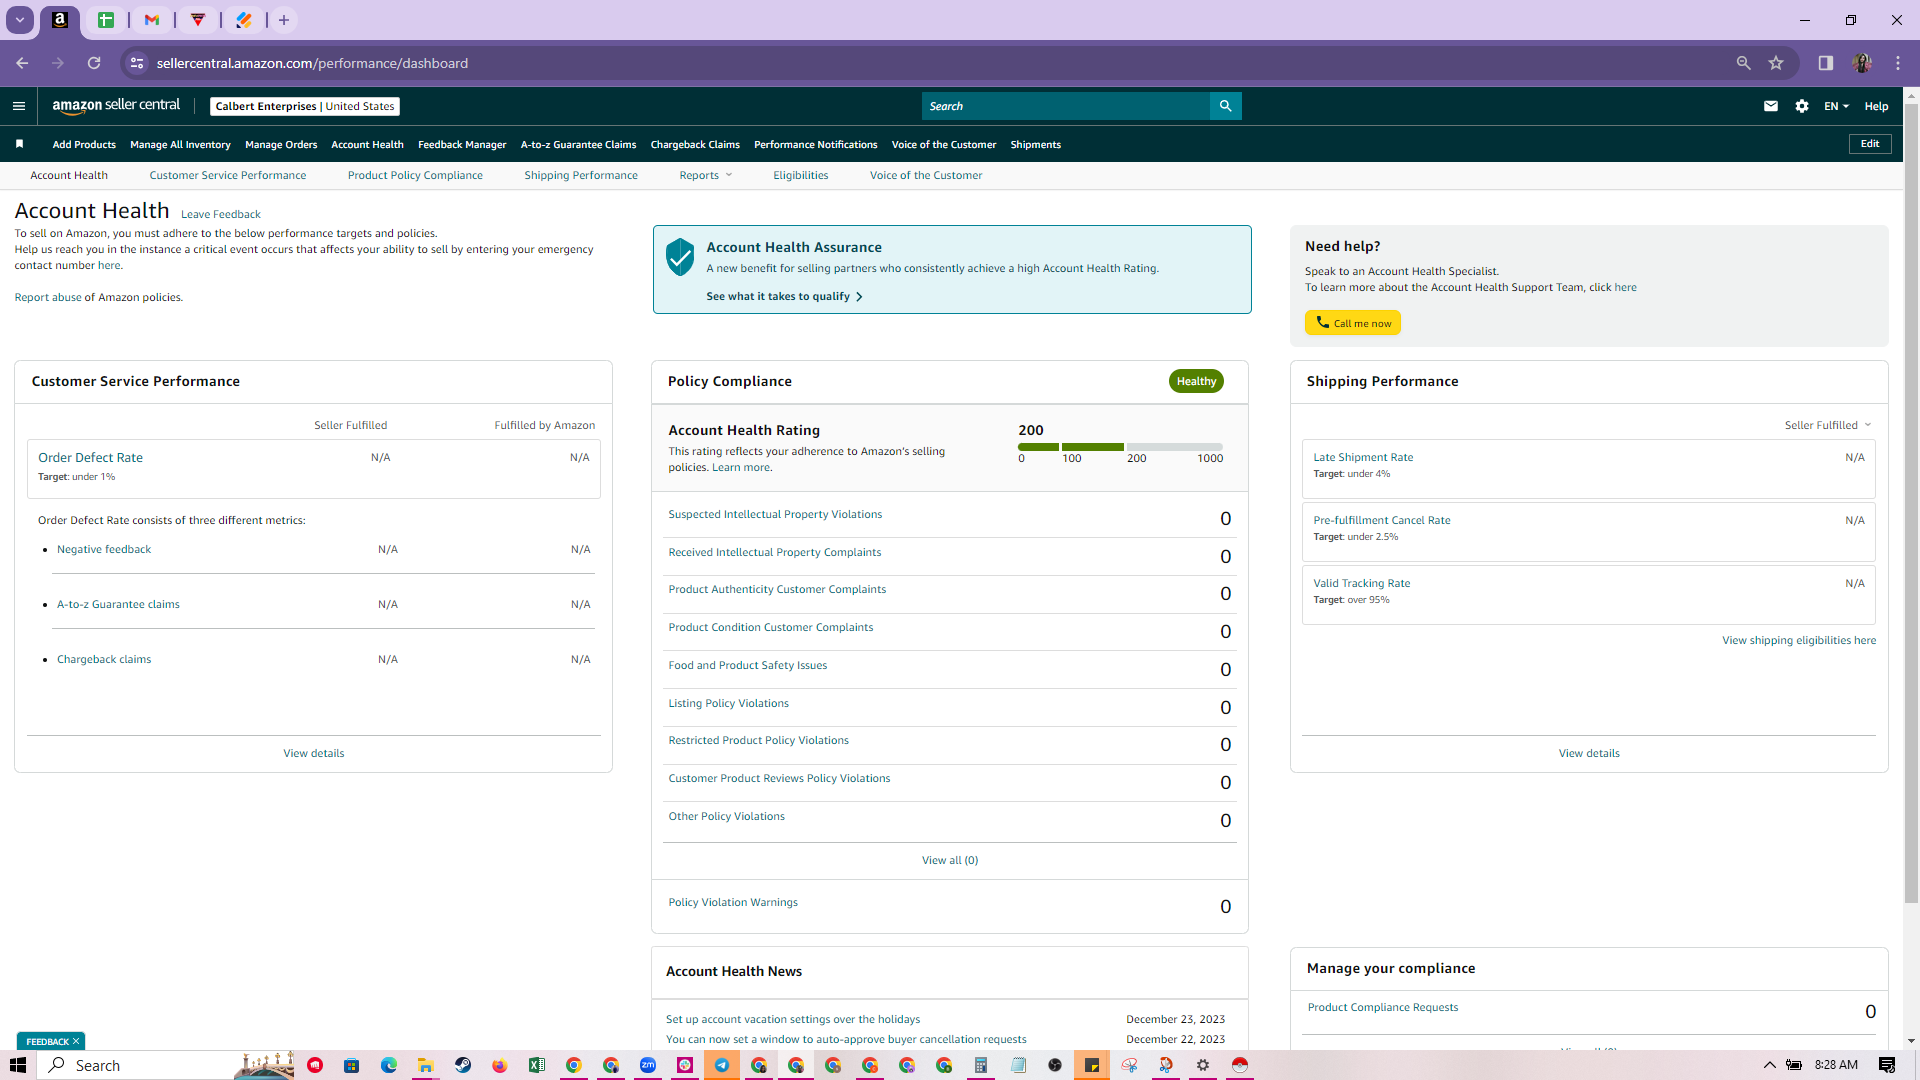Viewport: 1920px width, 1080px height.
Task: Expand the Reports dropdown
Action: tap(706, 175)
